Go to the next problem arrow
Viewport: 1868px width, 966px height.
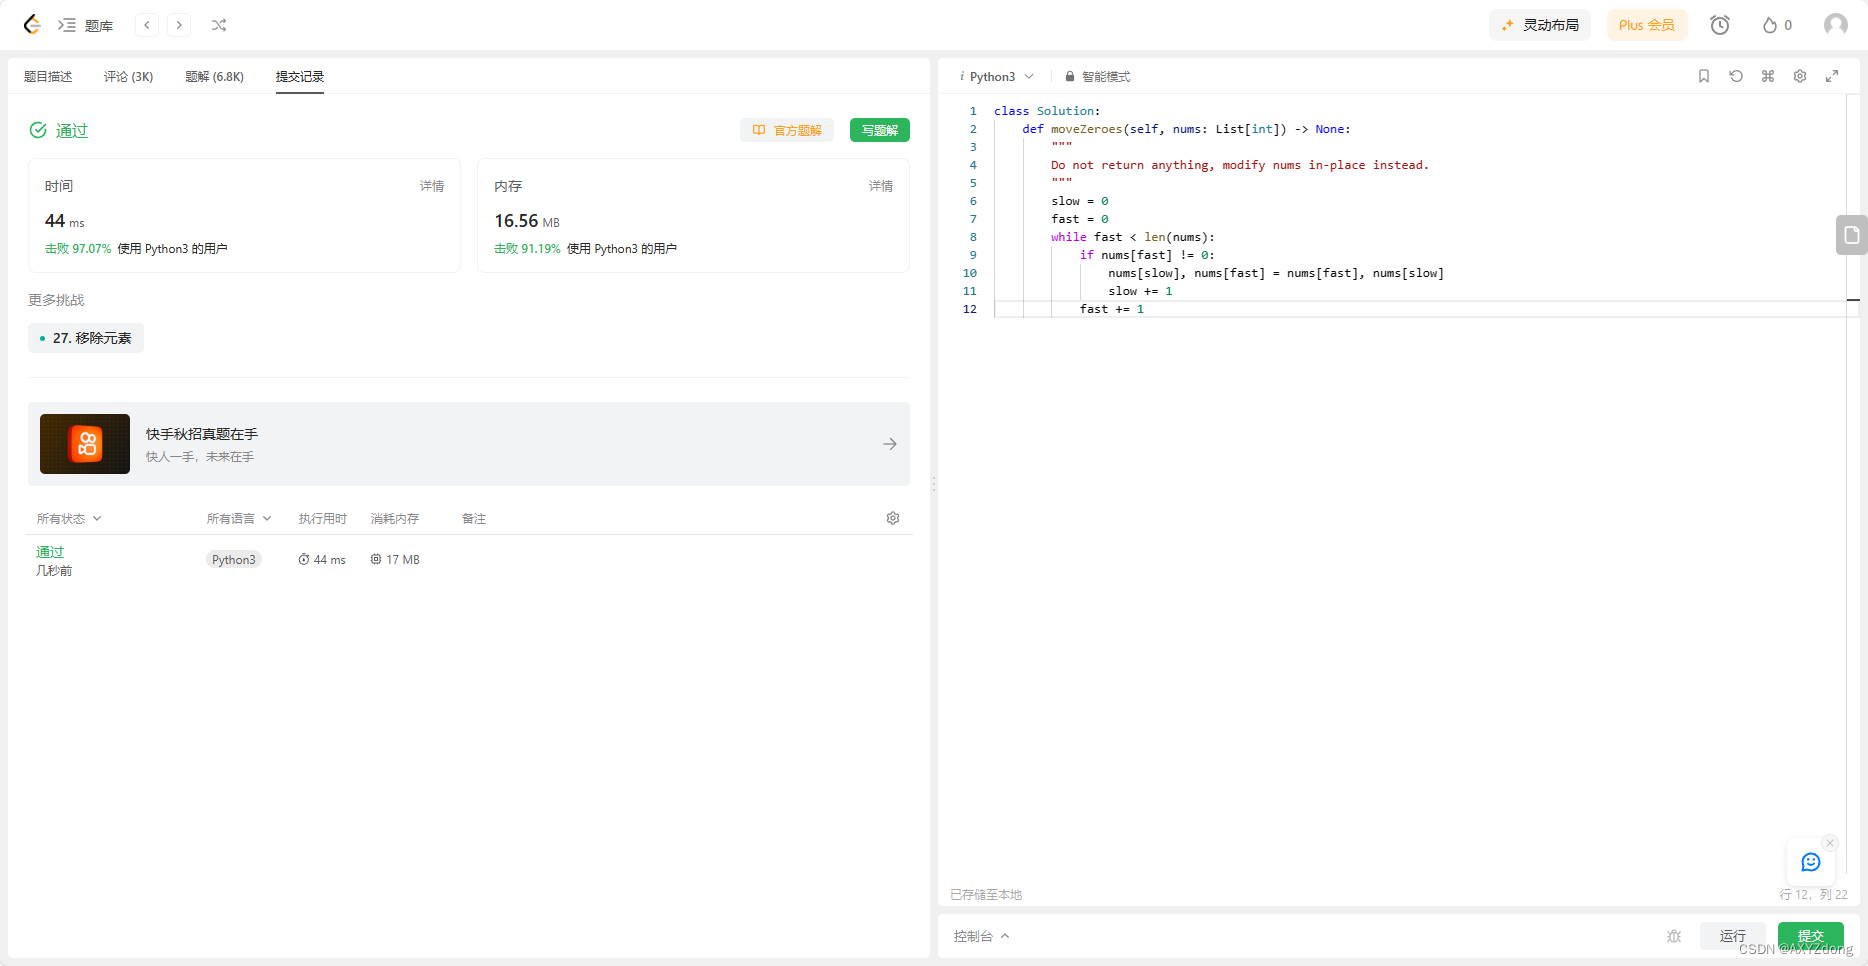point(179,25)
